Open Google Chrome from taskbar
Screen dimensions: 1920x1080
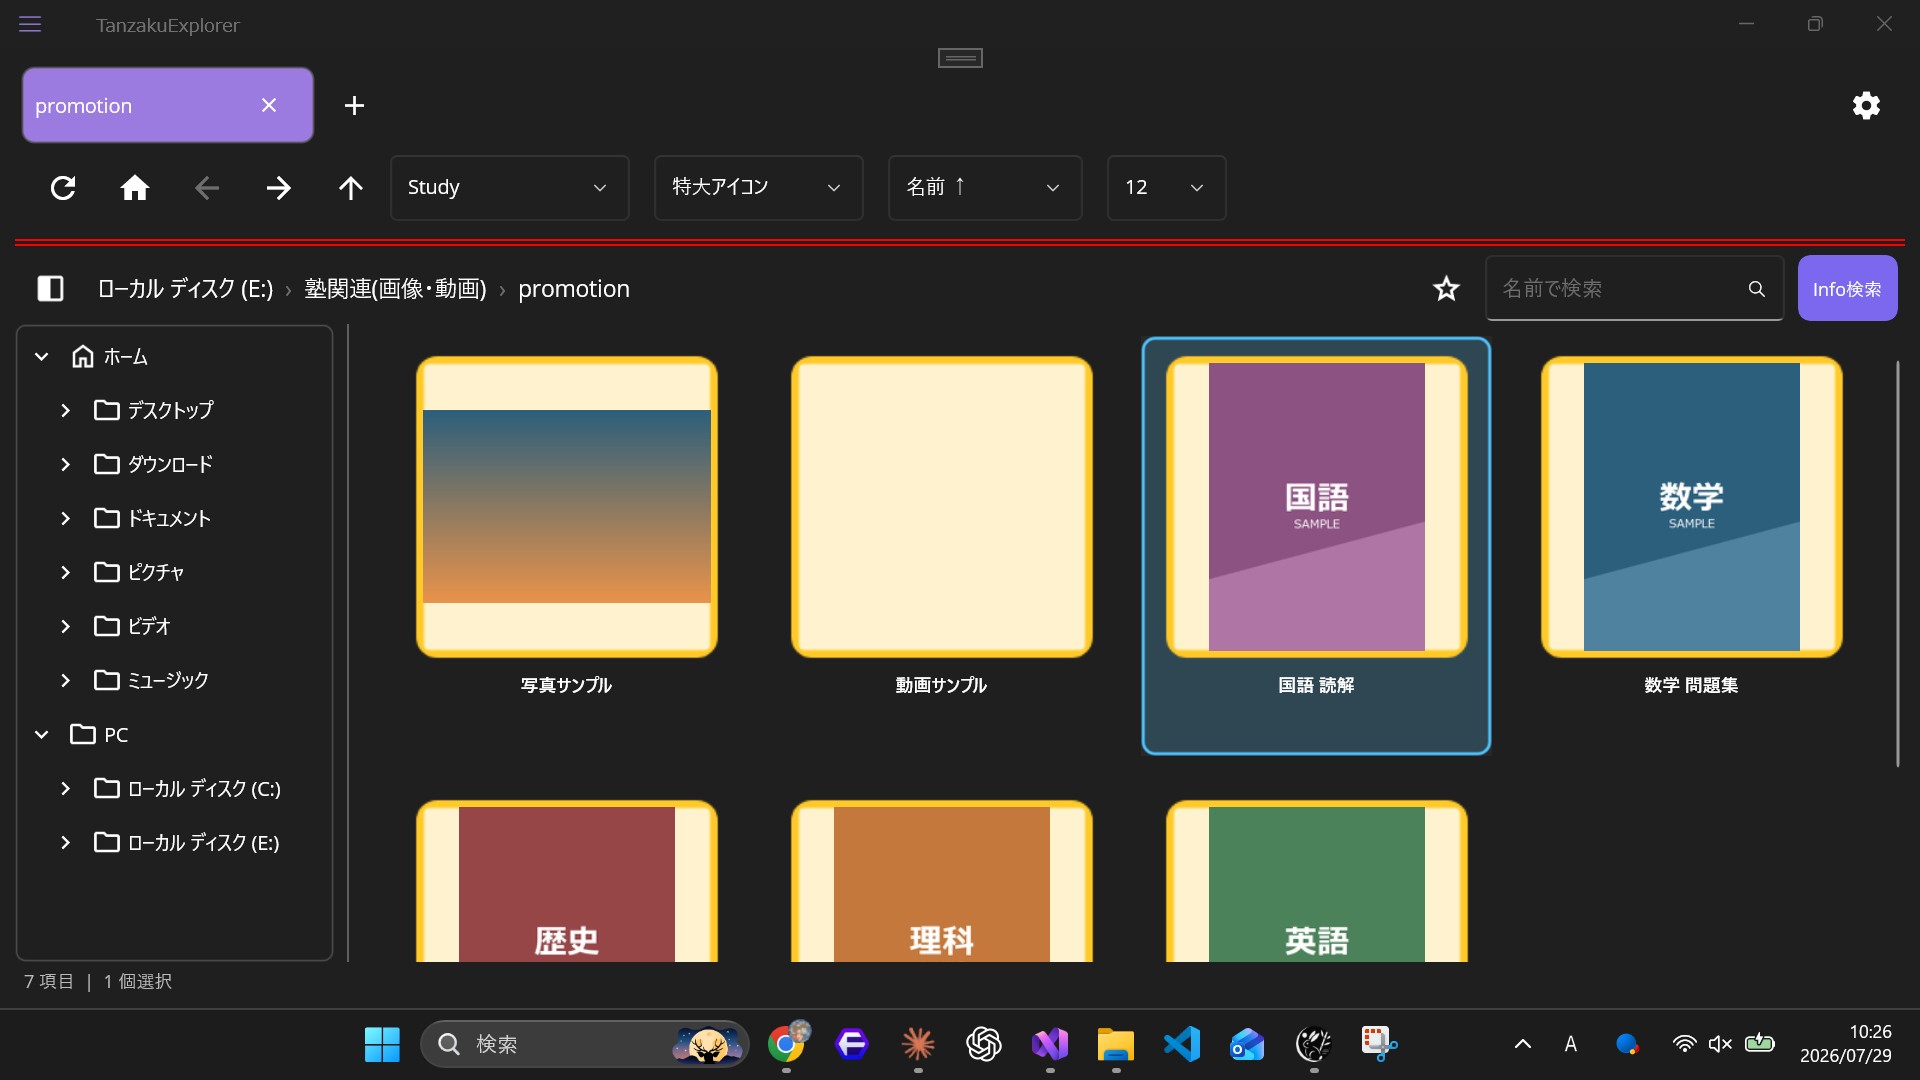(x=787, y=1044)
